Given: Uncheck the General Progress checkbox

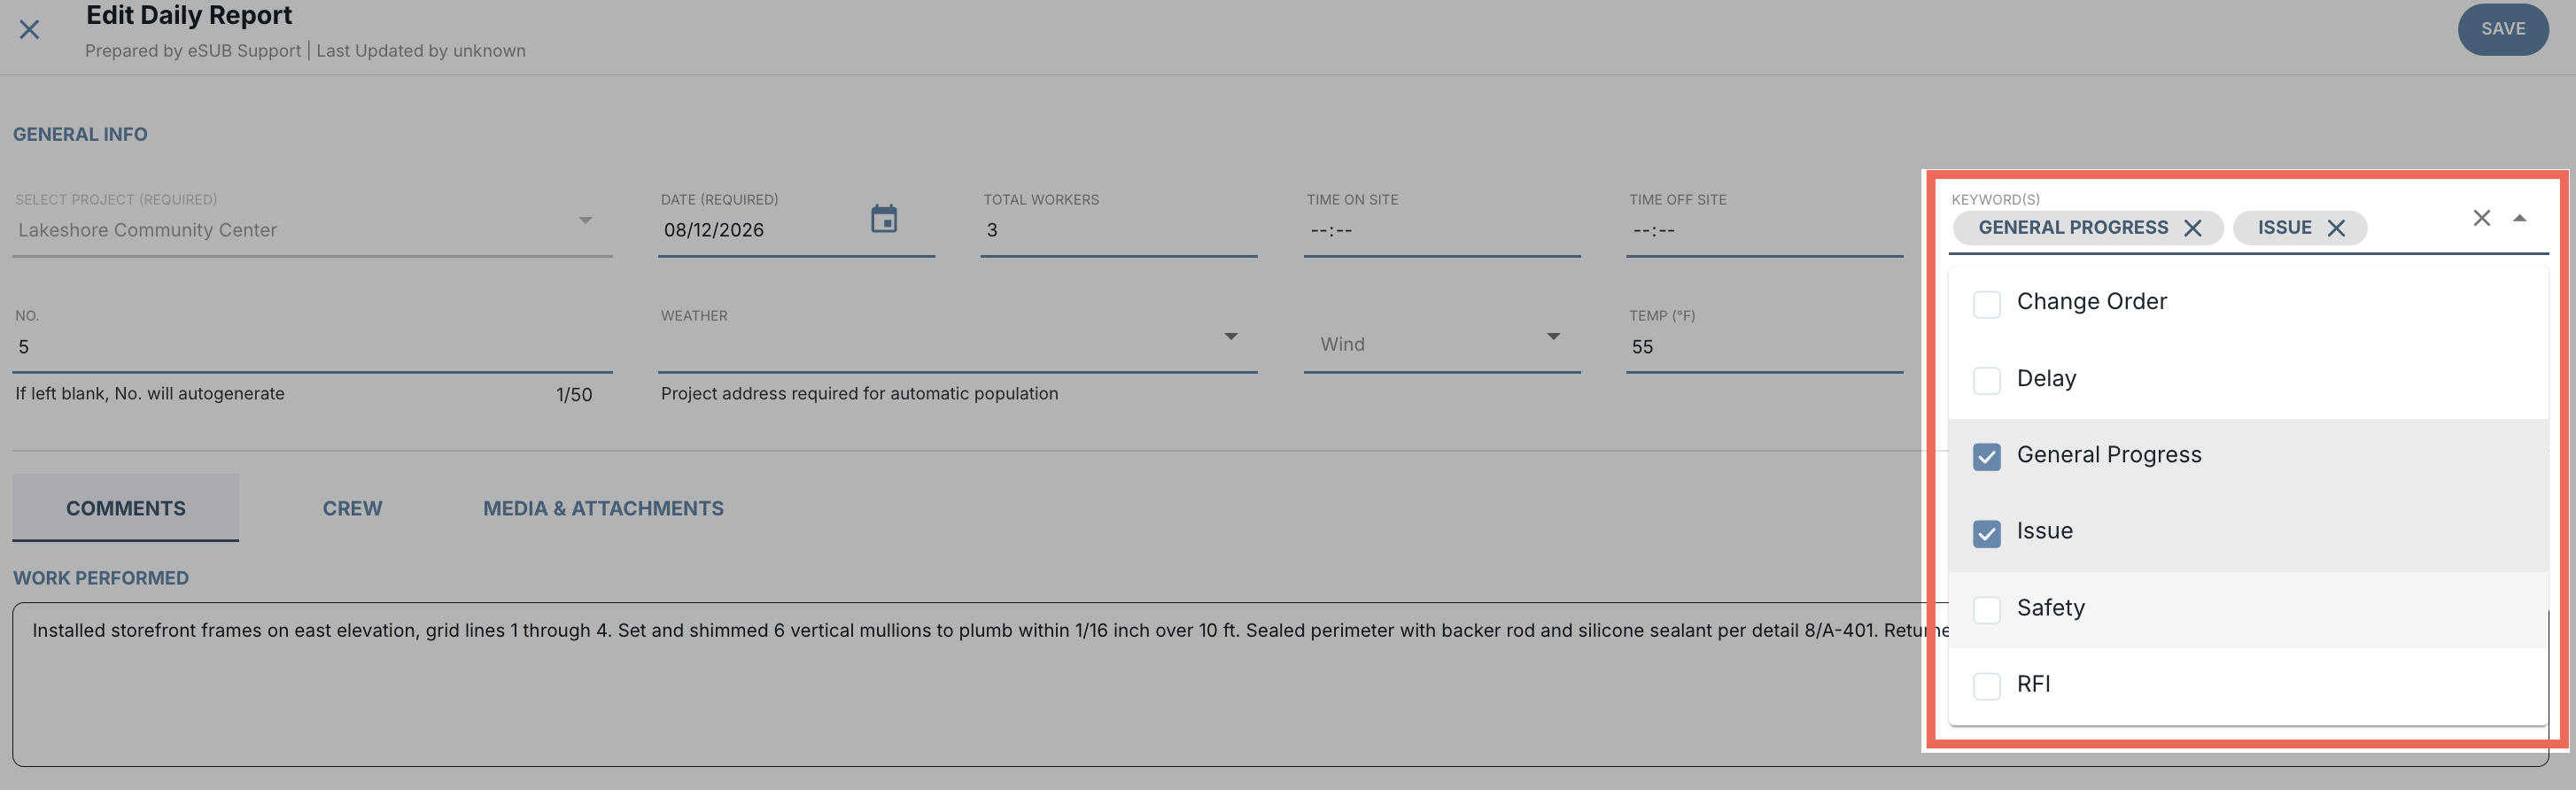Looking at the screenshot, I should point(1987,457).
